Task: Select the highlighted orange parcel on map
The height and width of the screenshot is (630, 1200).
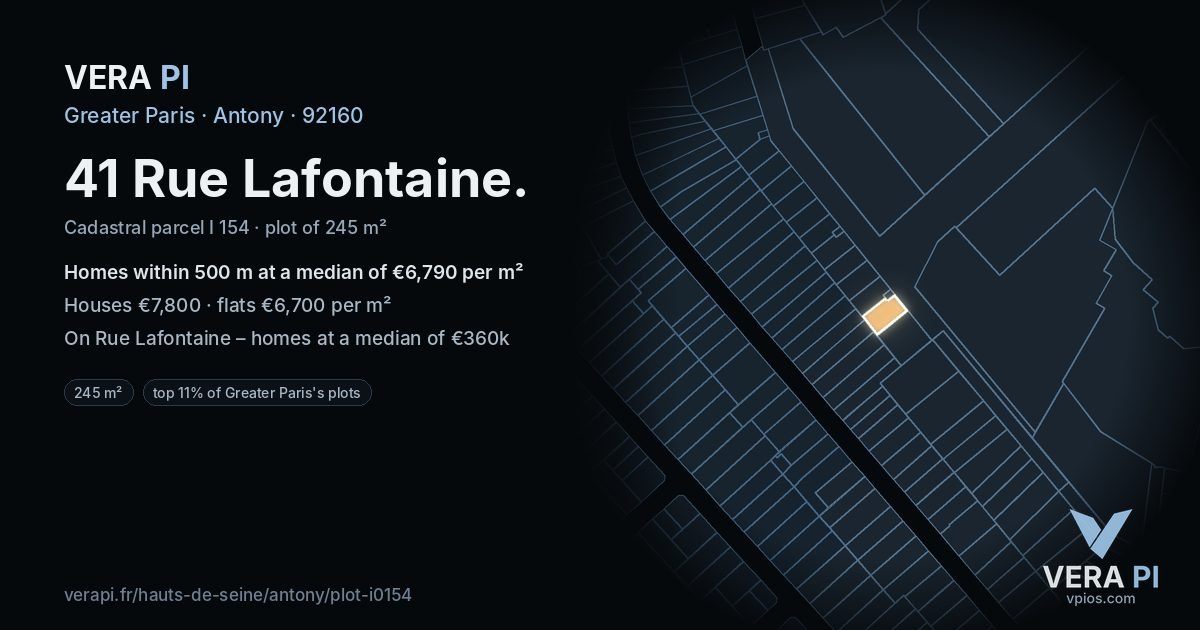Action: click(x=885, y=314)
